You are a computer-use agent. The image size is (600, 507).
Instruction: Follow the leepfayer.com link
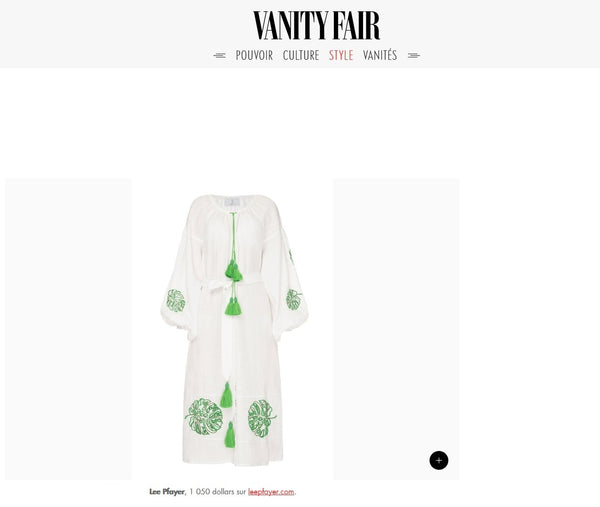coord(271,492)
